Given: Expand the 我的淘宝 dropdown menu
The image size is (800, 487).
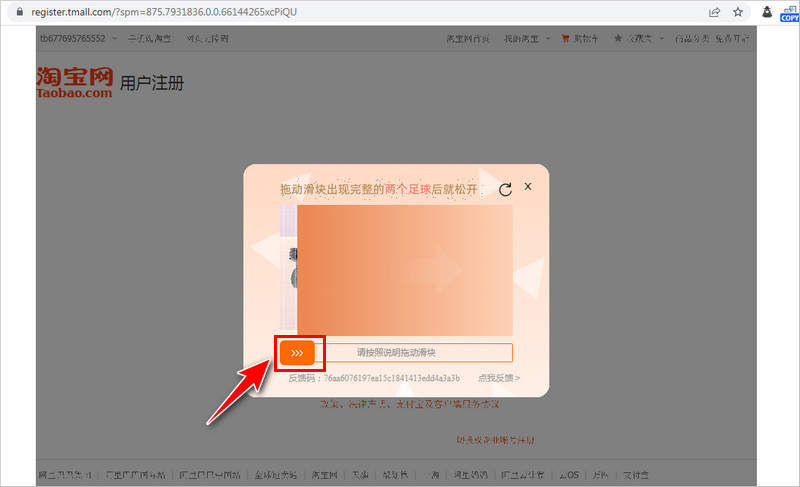Looking at the screenshot, I should pyautogui.click(x=526, y=39).
